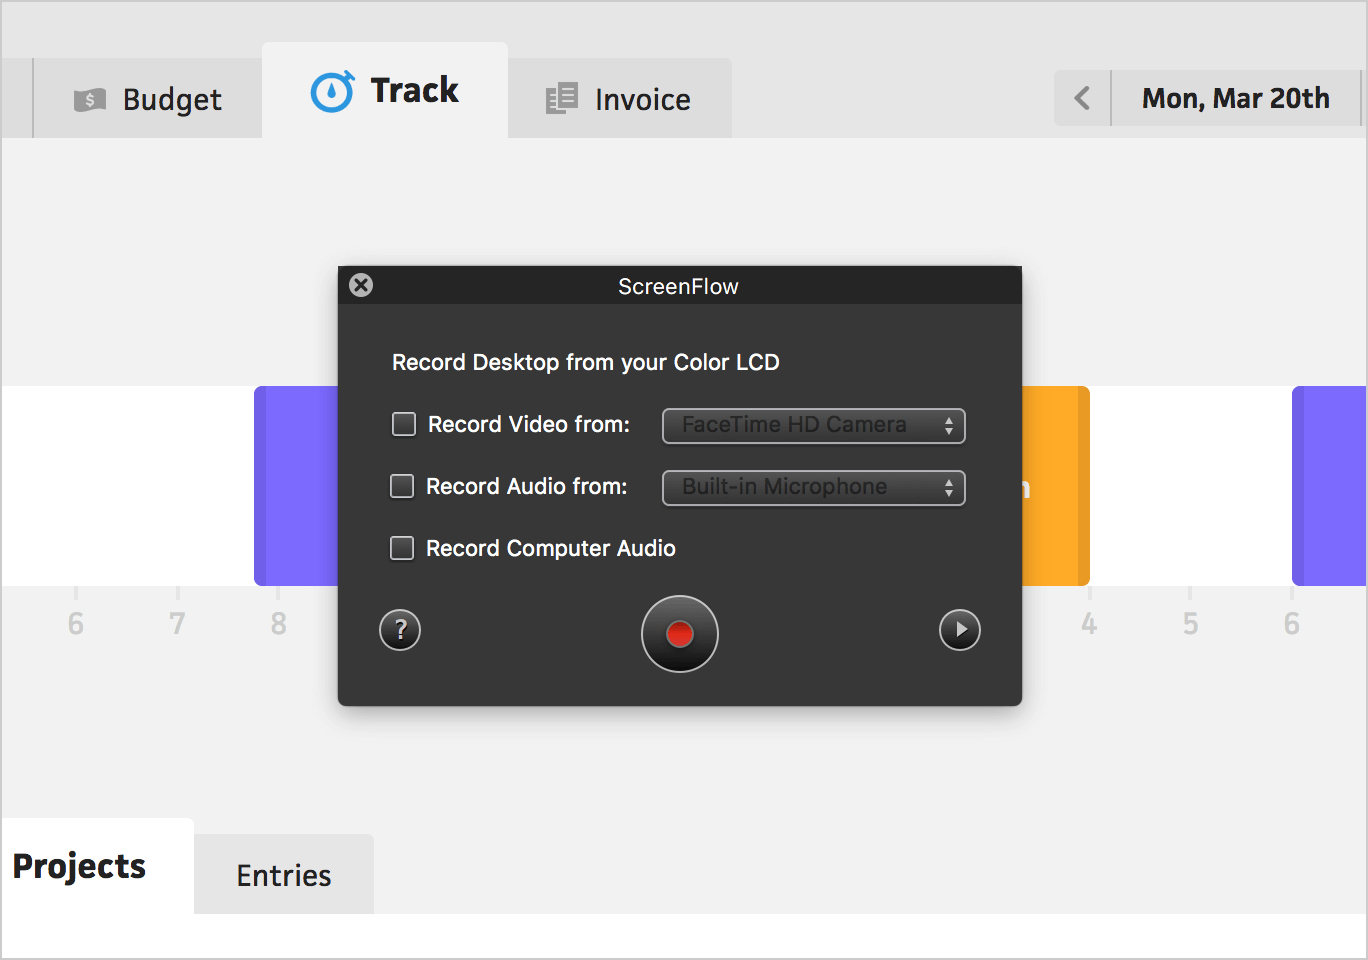Toggle Record Computer Audio checkbox
The width and height of the screenshot is (1368, 960).
(402, 548)
